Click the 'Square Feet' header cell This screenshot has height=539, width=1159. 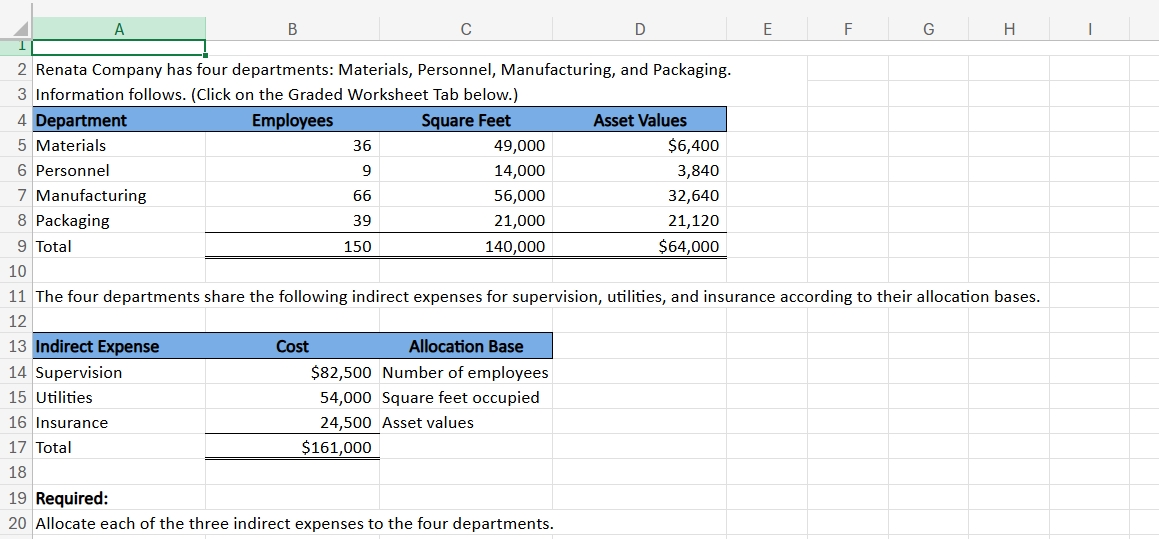click(x=466, y=121)
